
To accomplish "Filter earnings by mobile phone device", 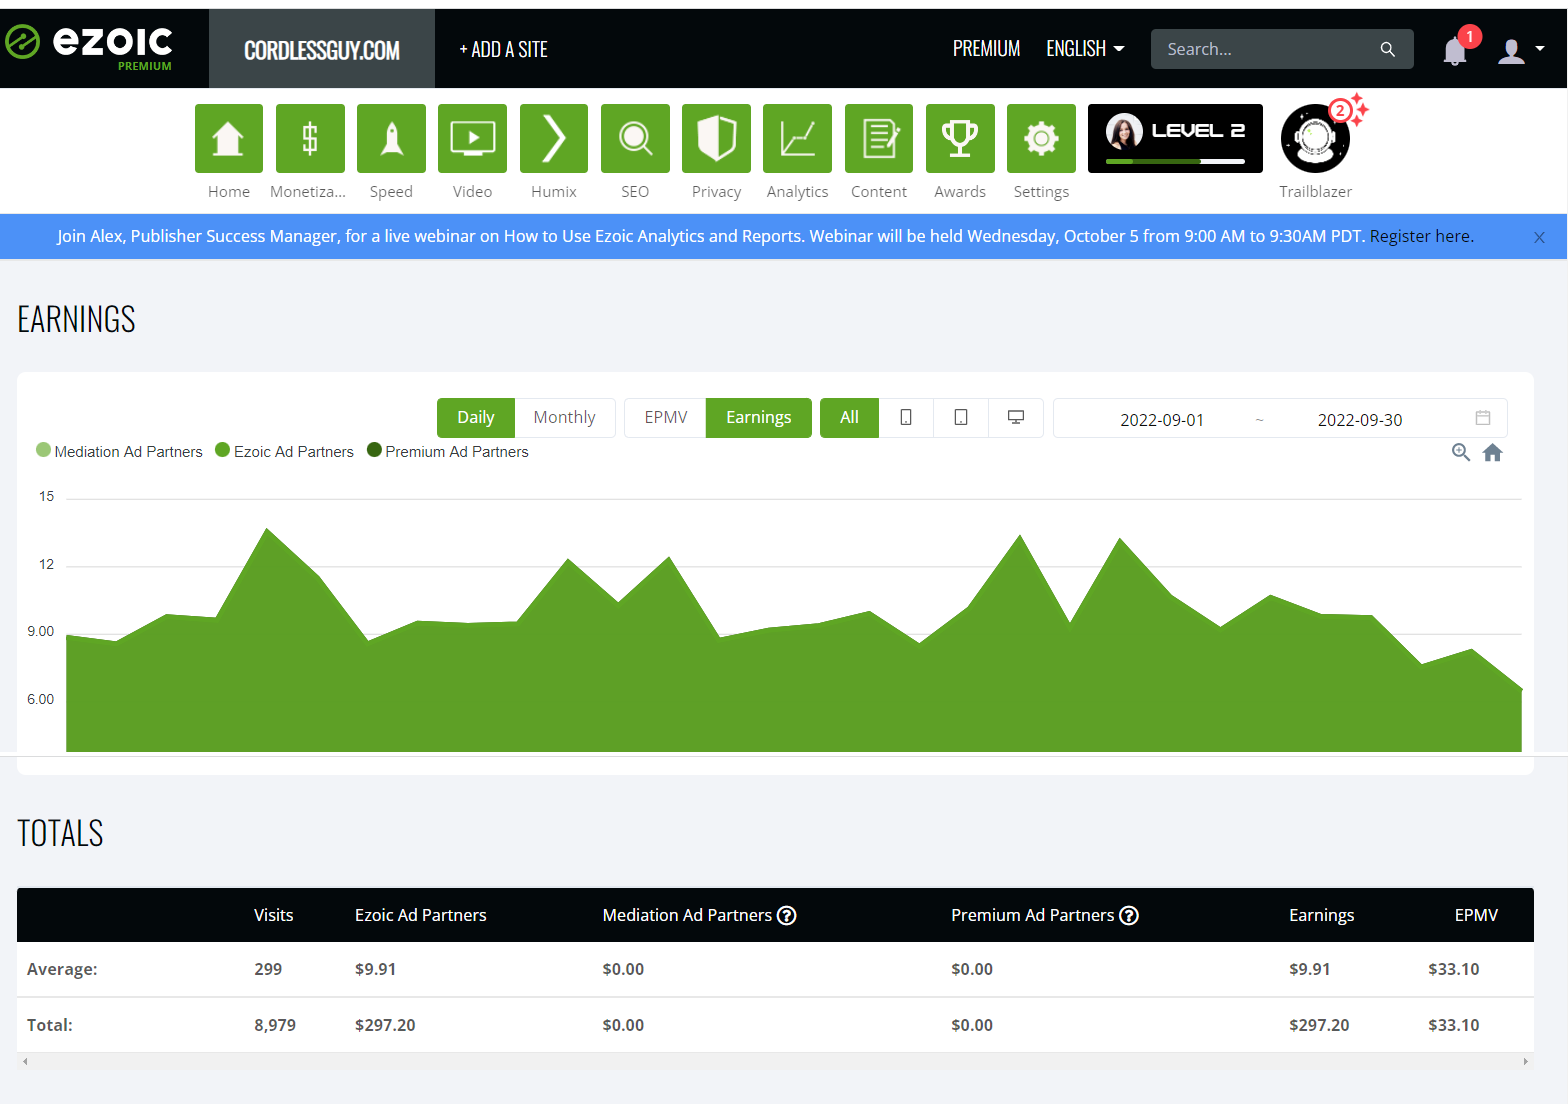I will click(x=906, y=417).
